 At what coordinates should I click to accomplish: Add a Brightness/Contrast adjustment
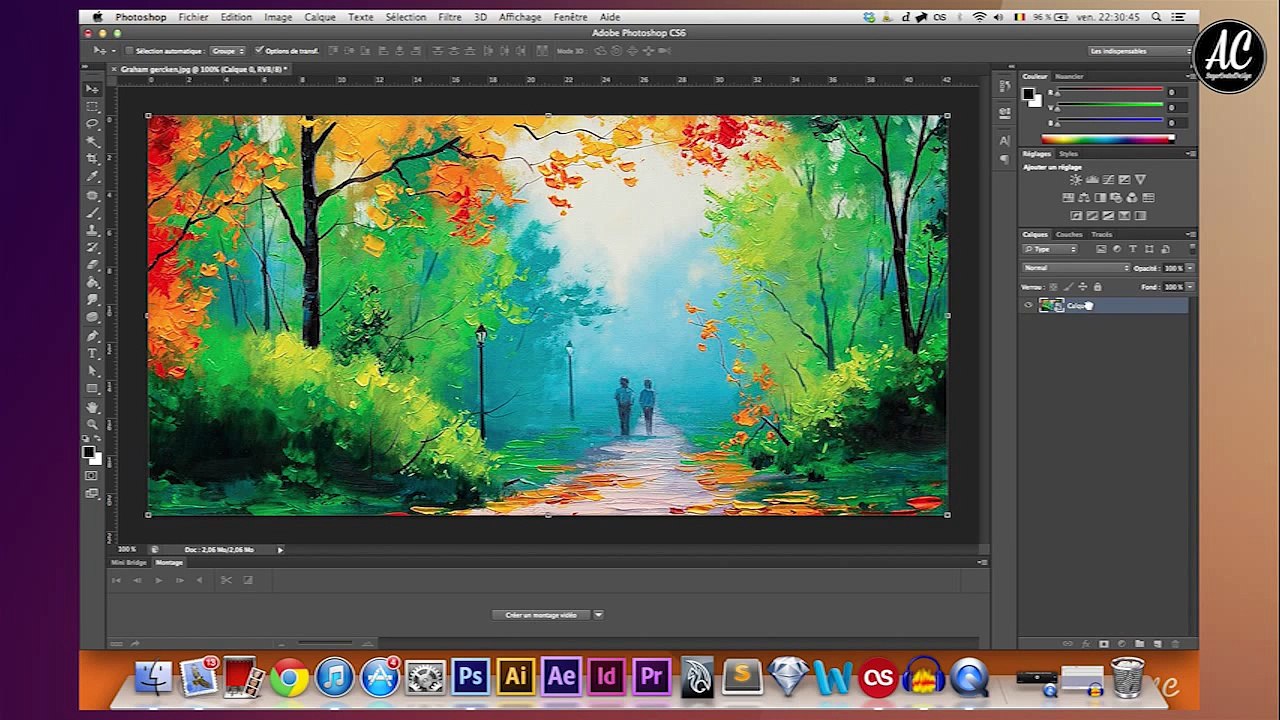[1076, 180]
